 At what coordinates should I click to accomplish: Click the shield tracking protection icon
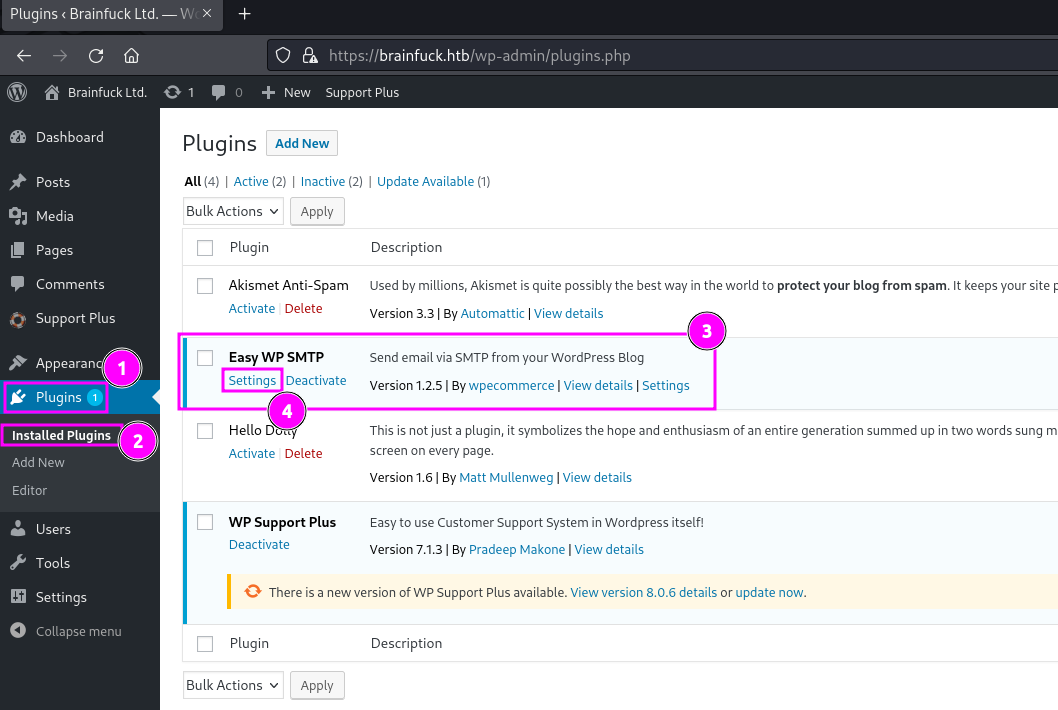283,55
